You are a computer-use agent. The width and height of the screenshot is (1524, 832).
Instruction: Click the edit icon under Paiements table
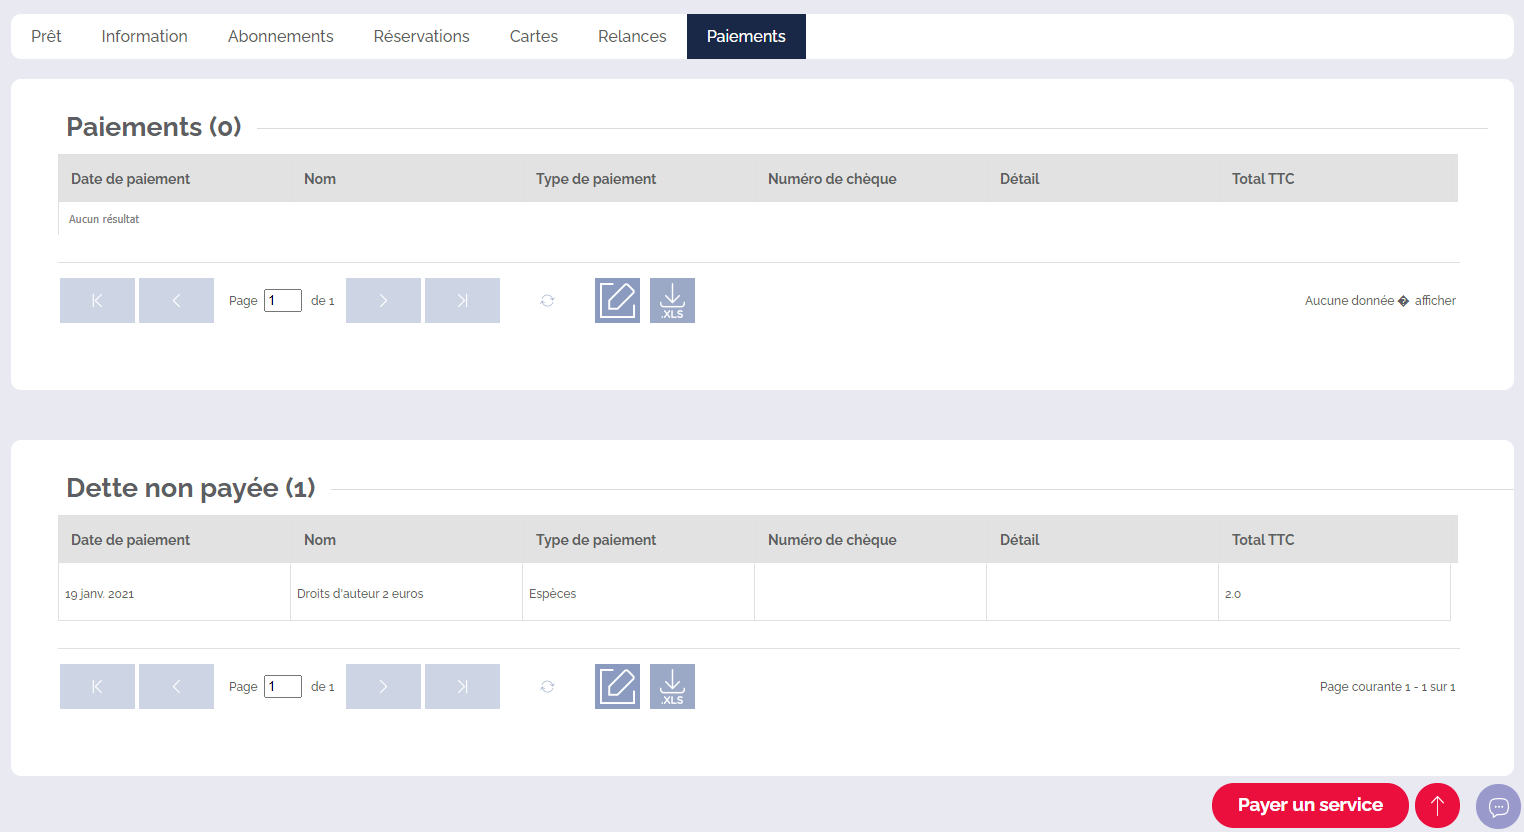(x=617, y=300)
